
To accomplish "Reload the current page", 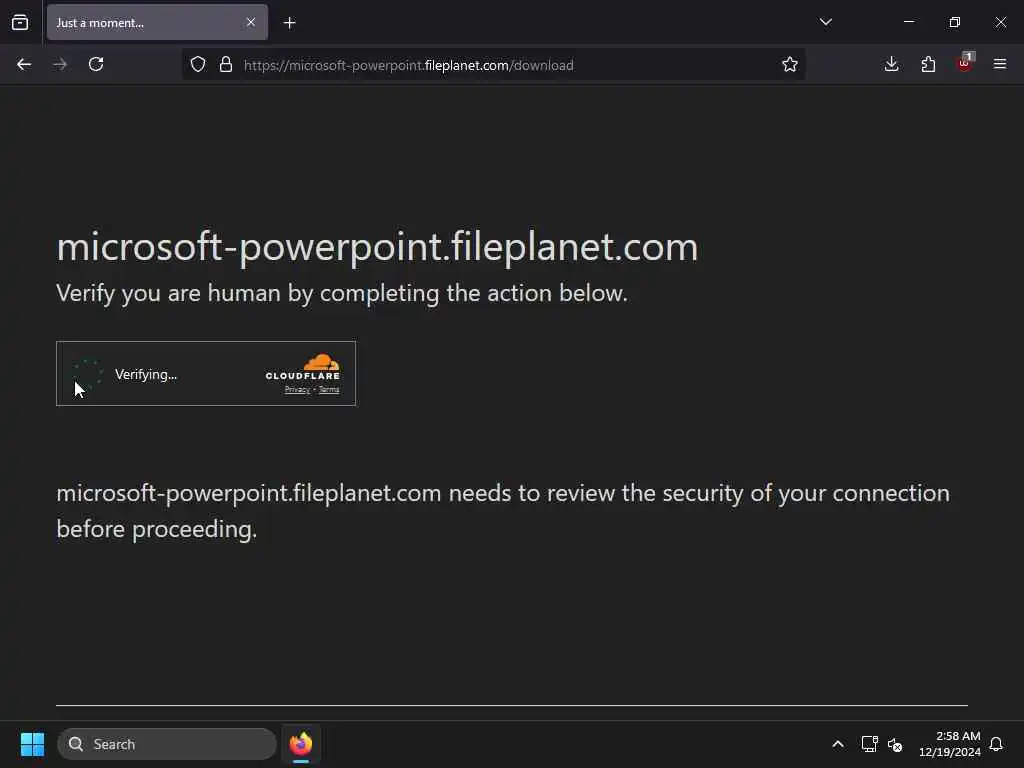I will 96,64.
